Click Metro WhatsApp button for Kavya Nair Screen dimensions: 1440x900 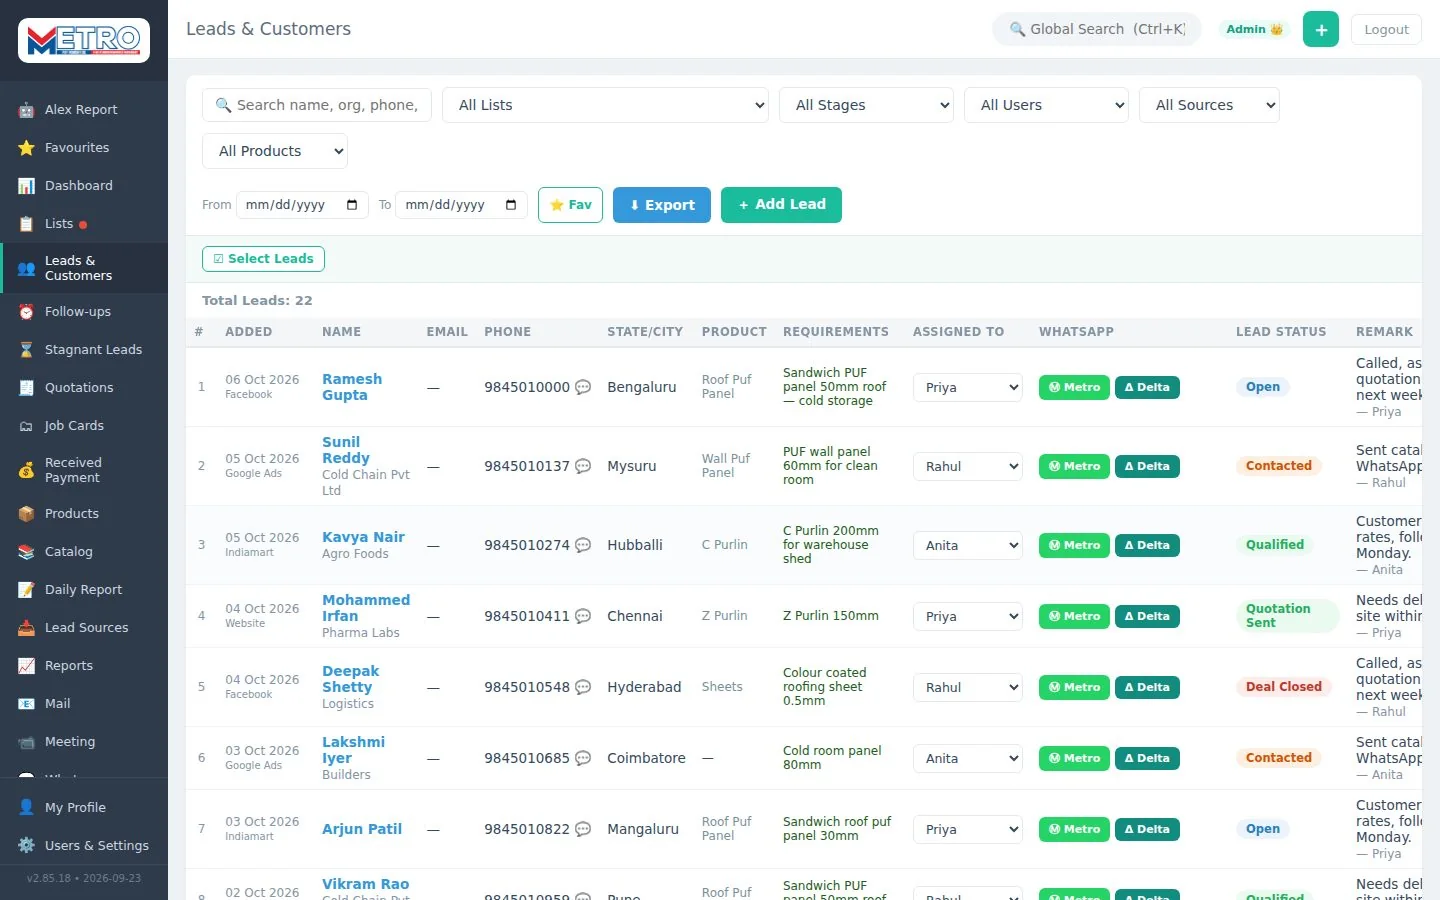click(x=1074, y=546)
